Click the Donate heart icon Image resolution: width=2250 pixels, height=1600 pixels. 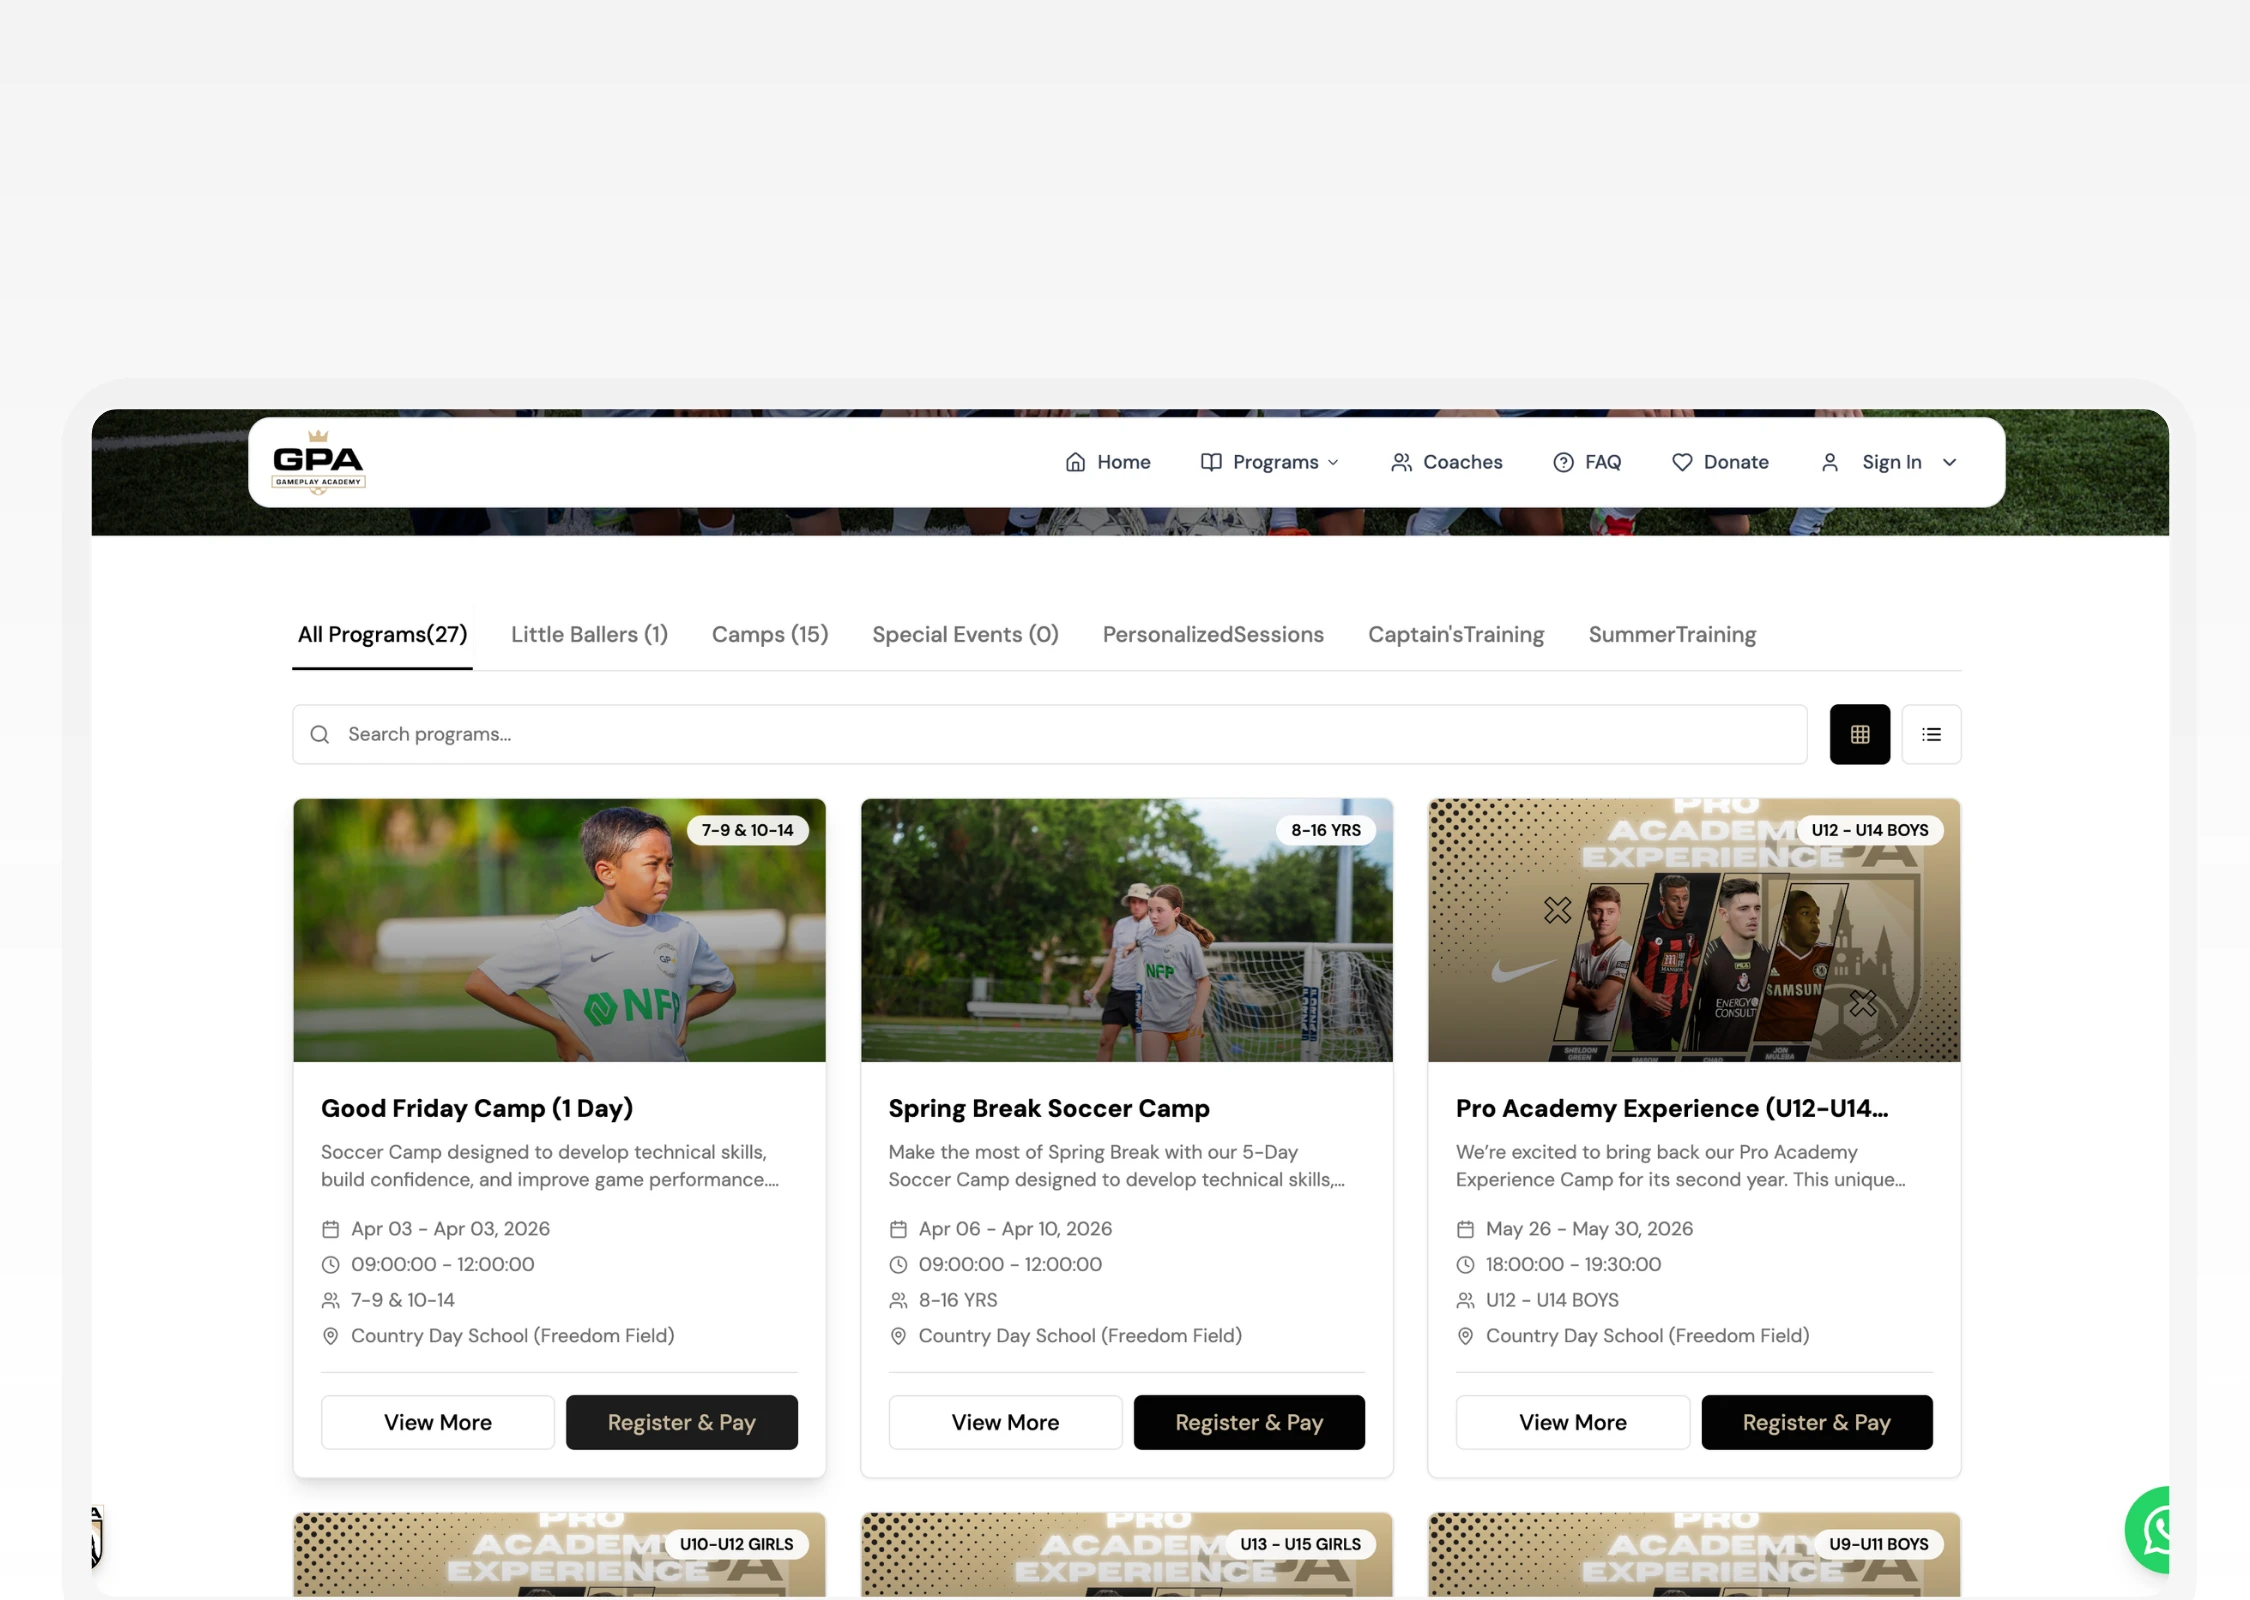[1681, 462]
